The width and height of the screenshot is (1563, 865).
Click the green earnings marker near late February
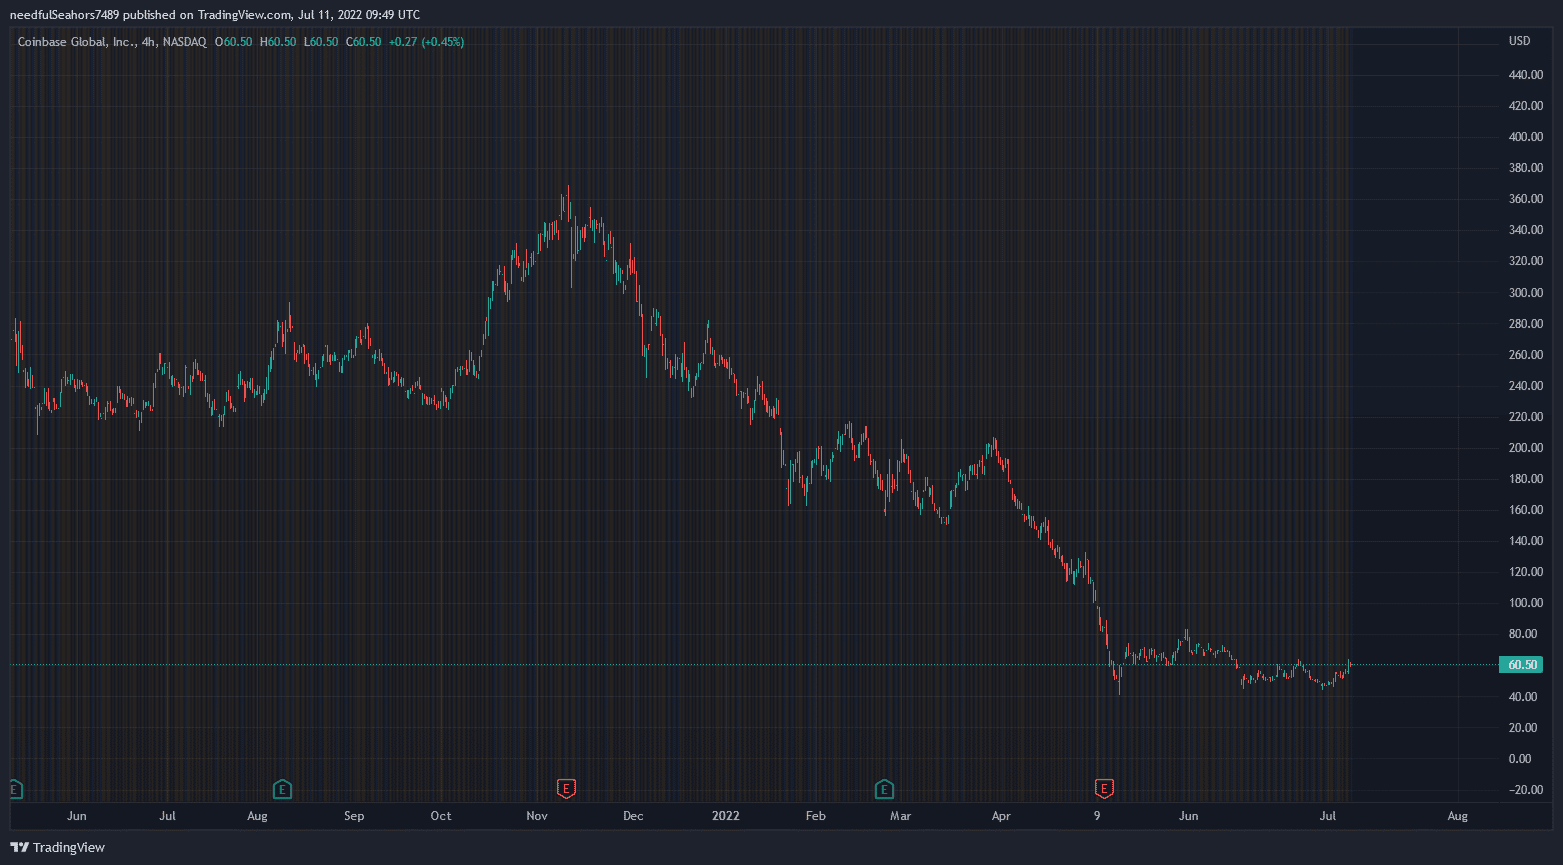coord(884,789)
